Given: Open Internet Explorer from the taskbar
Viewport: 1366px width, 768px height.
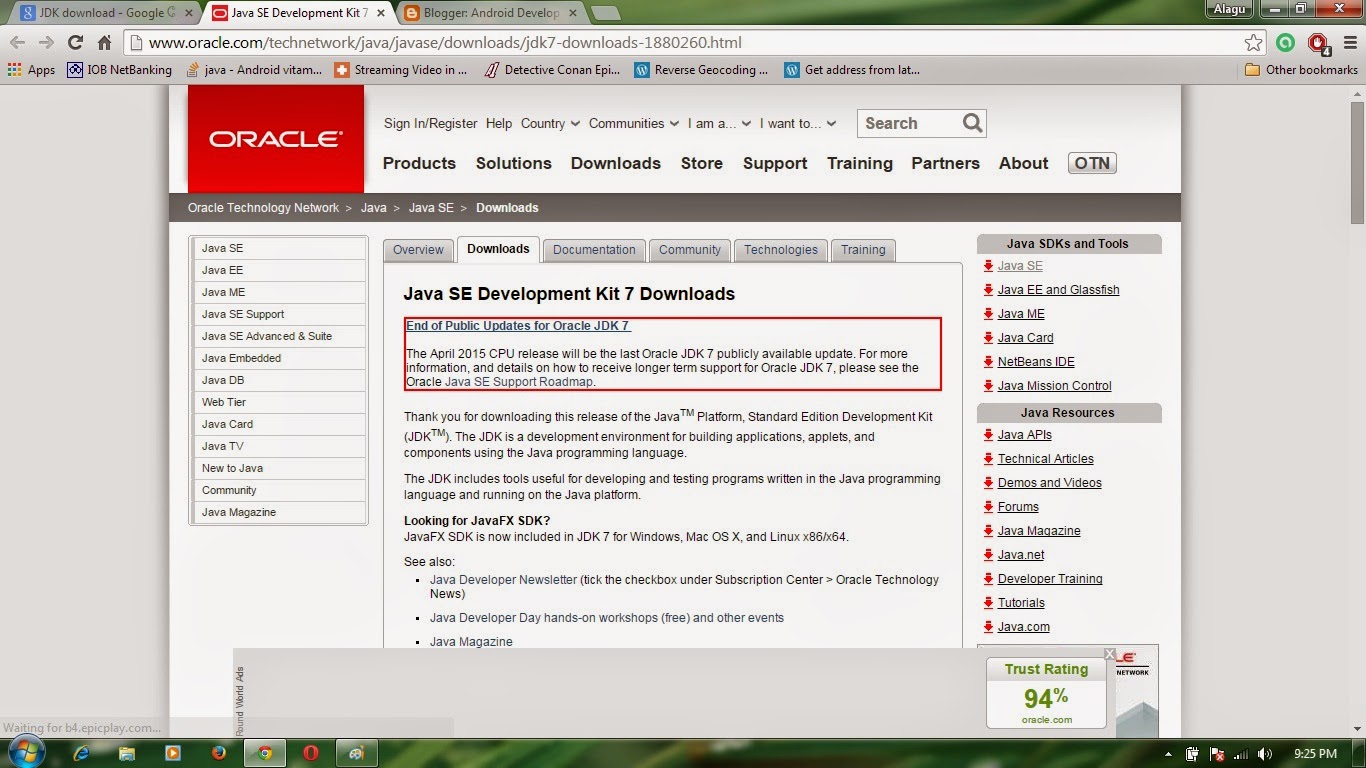Looking at the screenshot, I should 82,753.
